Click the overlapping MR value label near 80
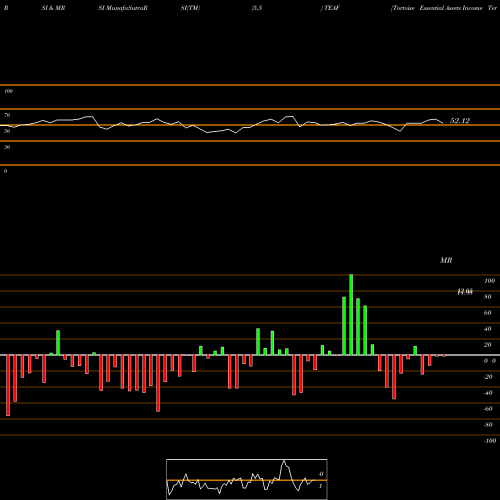Screen dimensions: 500x500 [465, 292]
